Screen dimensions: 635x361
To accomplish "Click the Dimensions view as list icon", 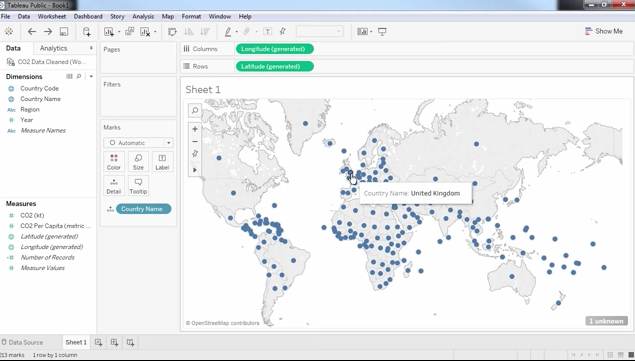I will pos(69,76).
